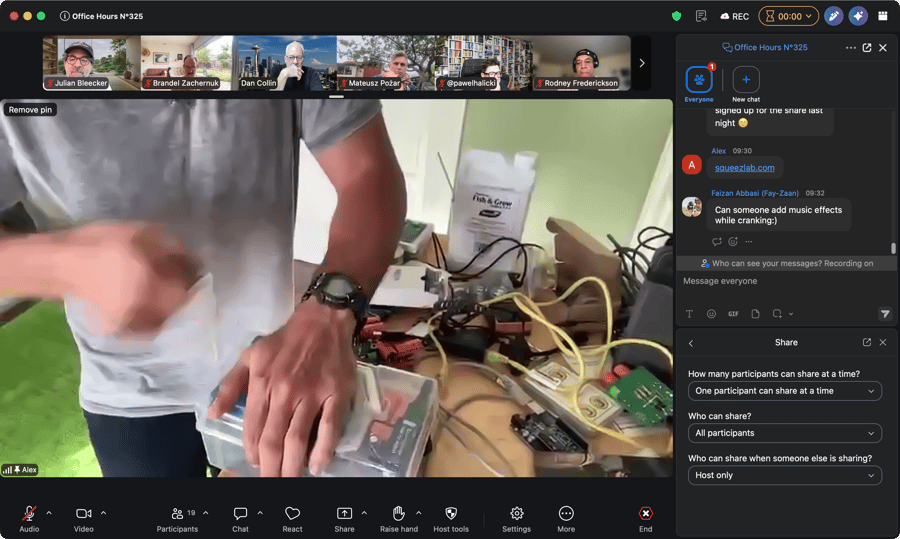Open the Participants panel
Image resolution: width=900 pixels, height=539 pixels.
(177, 518)
